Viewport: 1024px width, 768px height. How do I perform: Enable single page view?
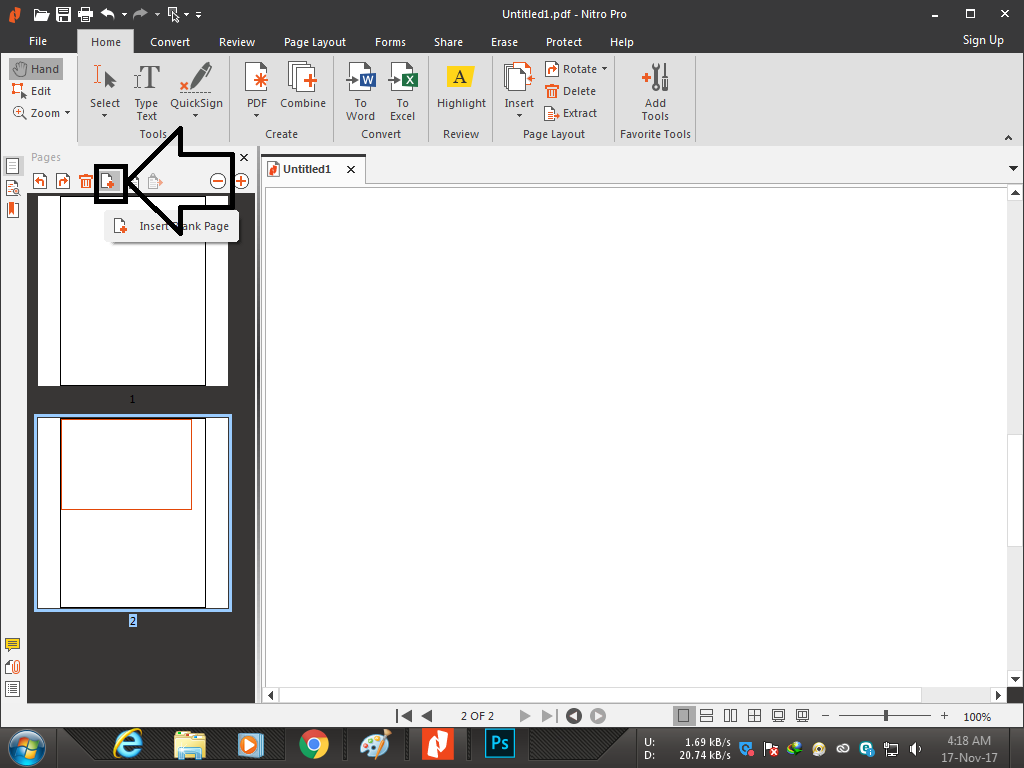pyautogui.click(x=683, y=716)
